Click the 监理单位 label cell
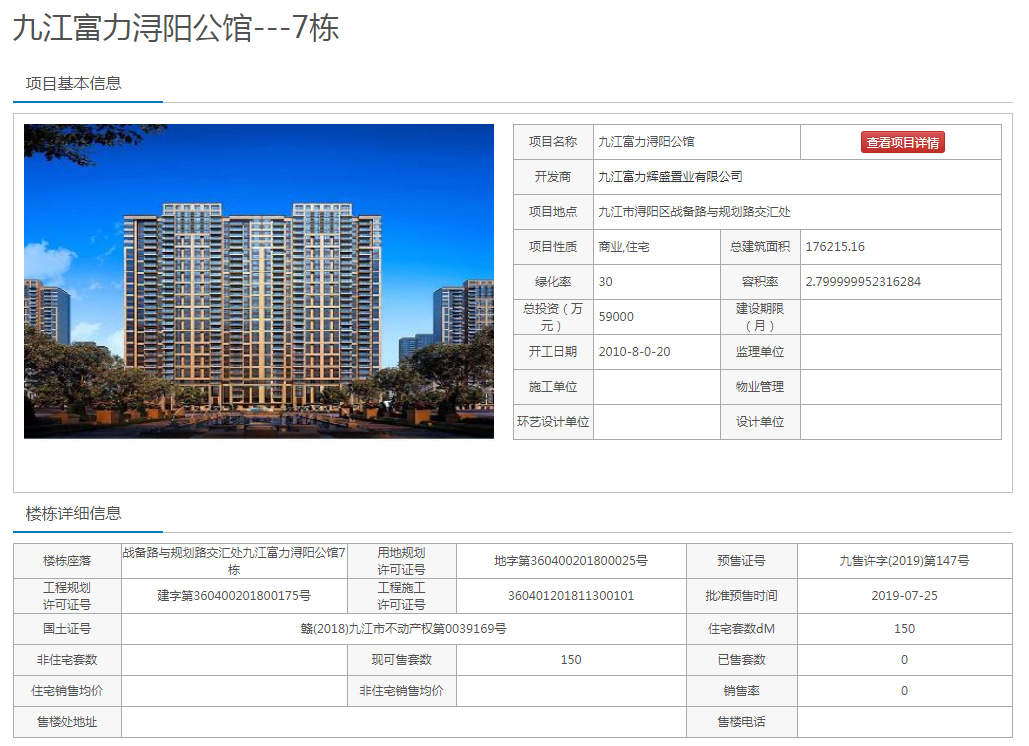 click(760, 352)
